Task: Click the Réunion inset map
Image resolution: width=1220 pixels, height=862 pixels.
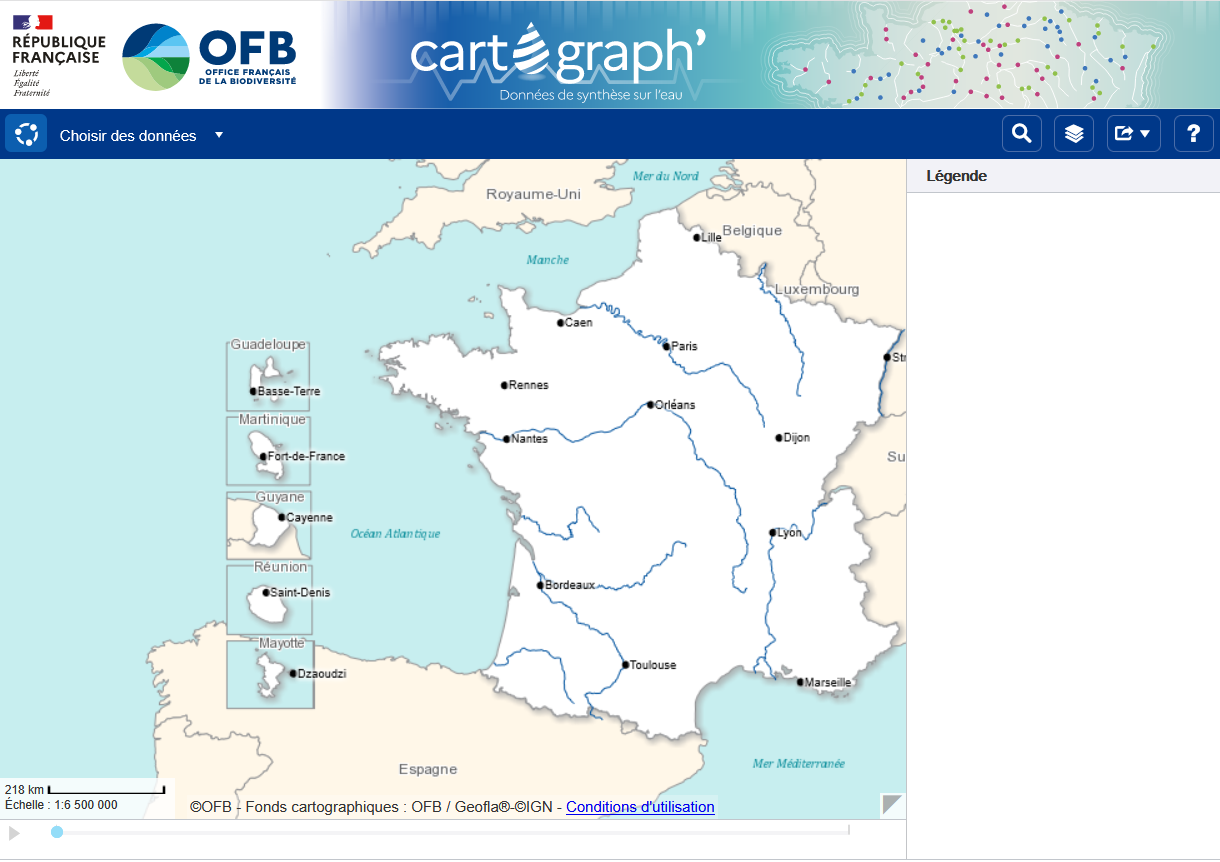Action: [x=268, y=599]
